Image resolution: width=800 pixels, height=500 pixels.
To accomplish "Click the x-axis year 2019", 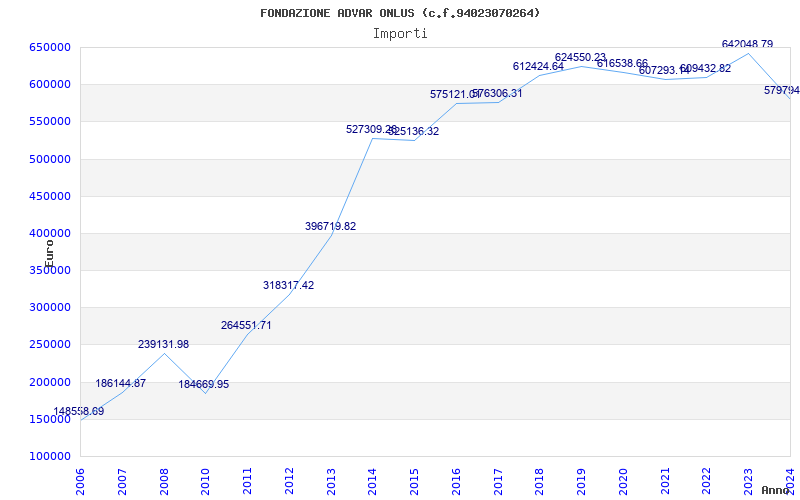I will [582, 481].
